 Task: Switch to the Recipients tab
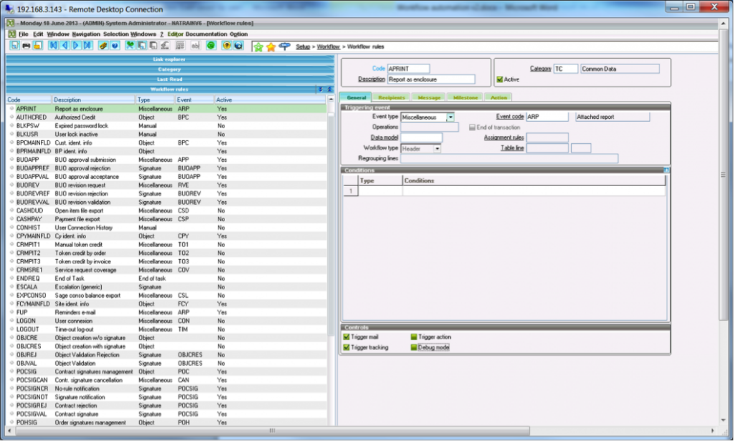click(391, 97)
